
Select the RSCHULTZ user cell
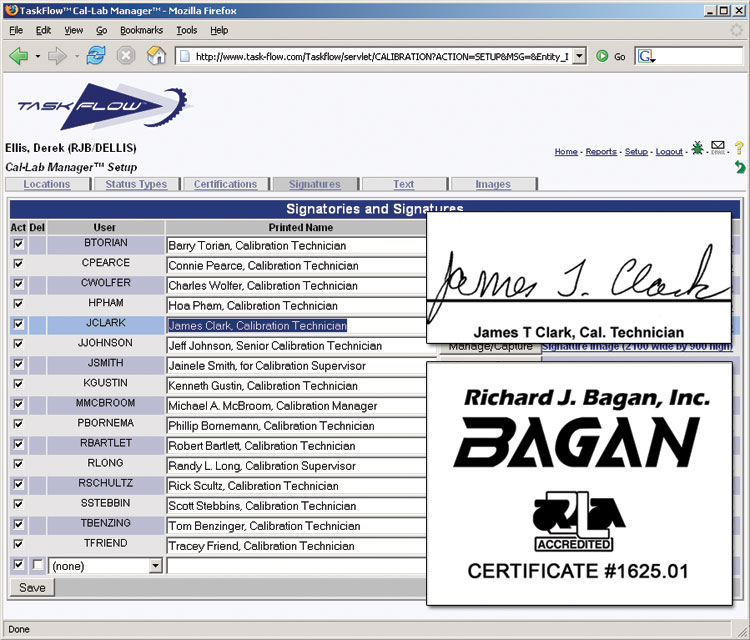[x=105, y=484]
